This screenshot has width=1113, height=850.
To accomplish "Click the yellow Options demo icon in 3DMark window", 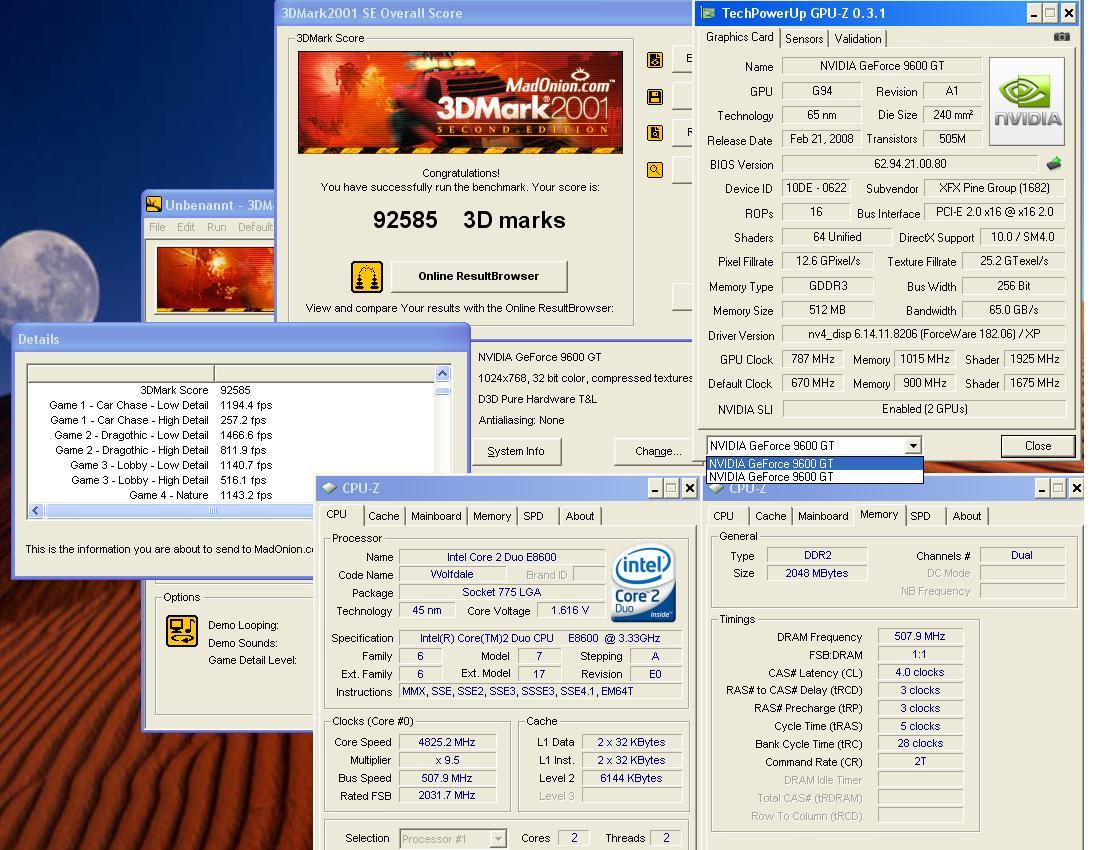I will 182,631.
